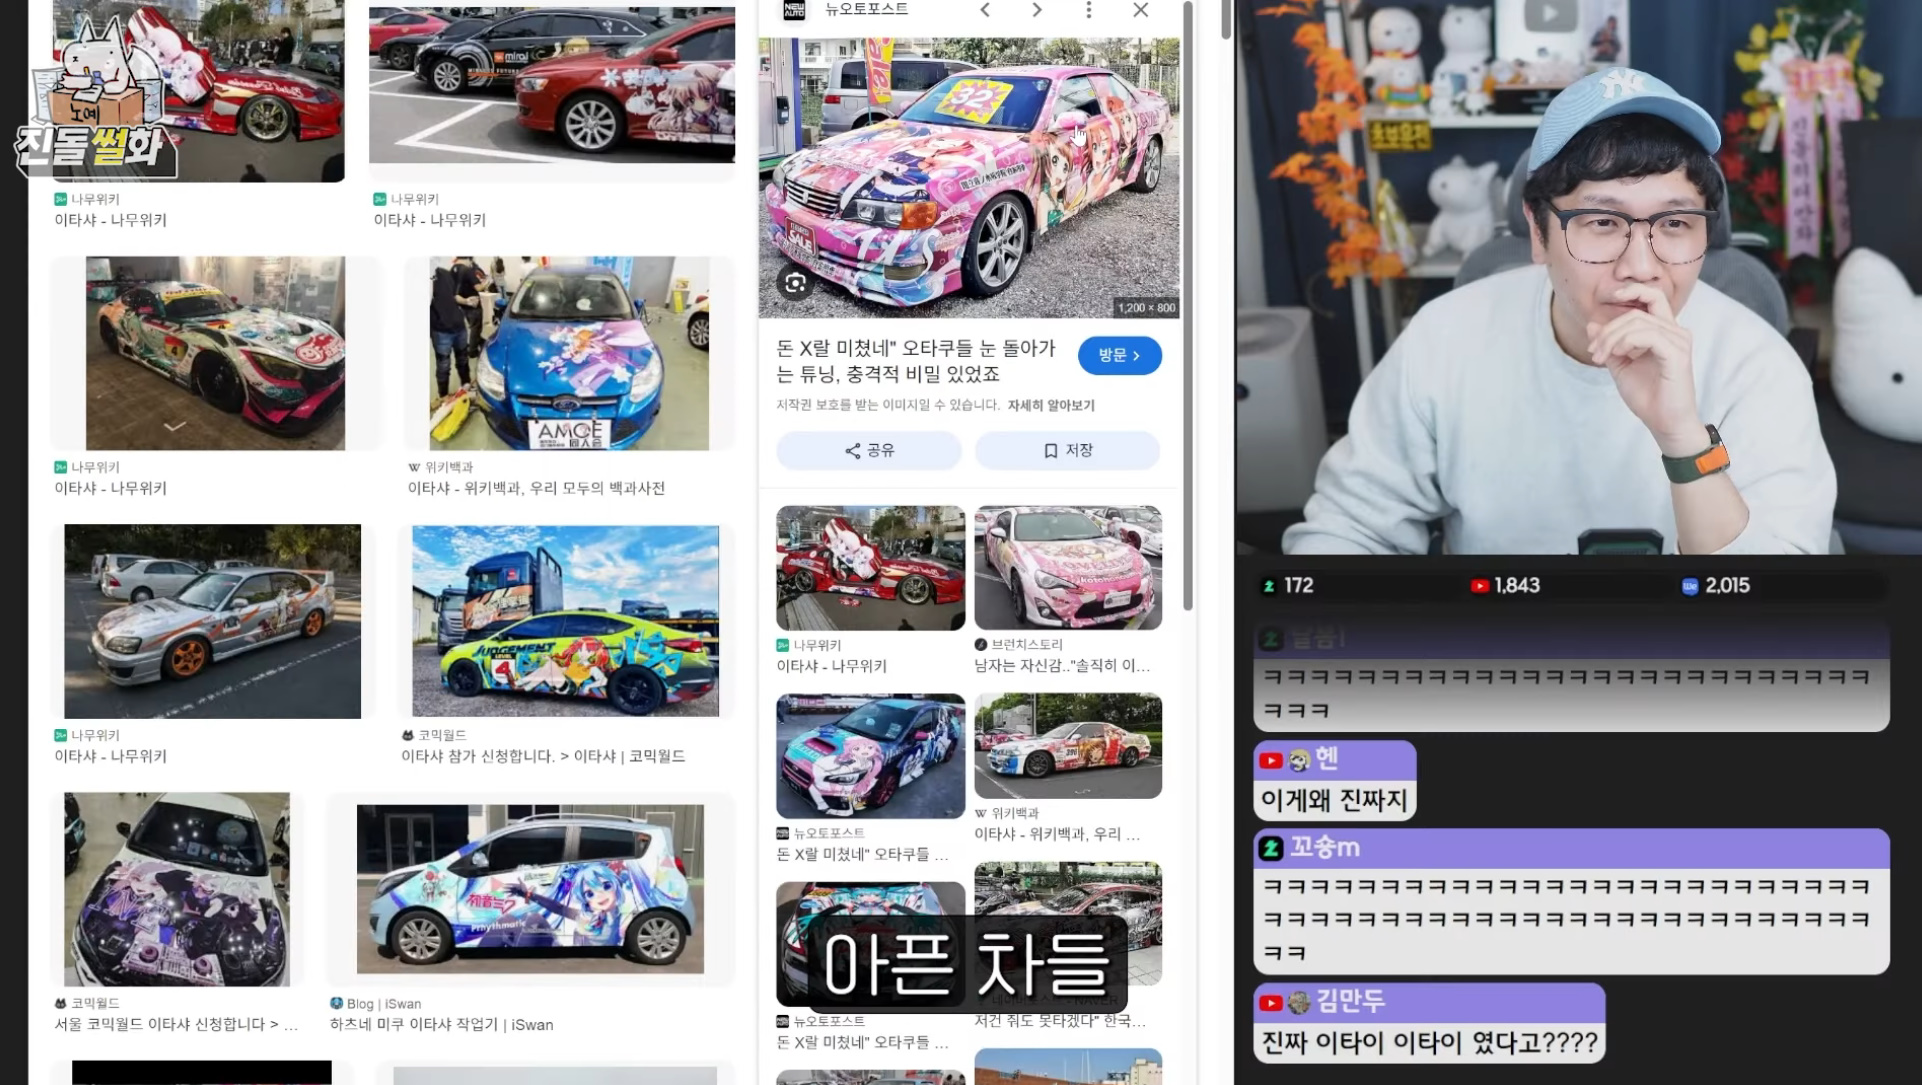This screenshot has height=1085, width=1922.
Task: Click the share icon in 공유 button
Action: [852, 451]
